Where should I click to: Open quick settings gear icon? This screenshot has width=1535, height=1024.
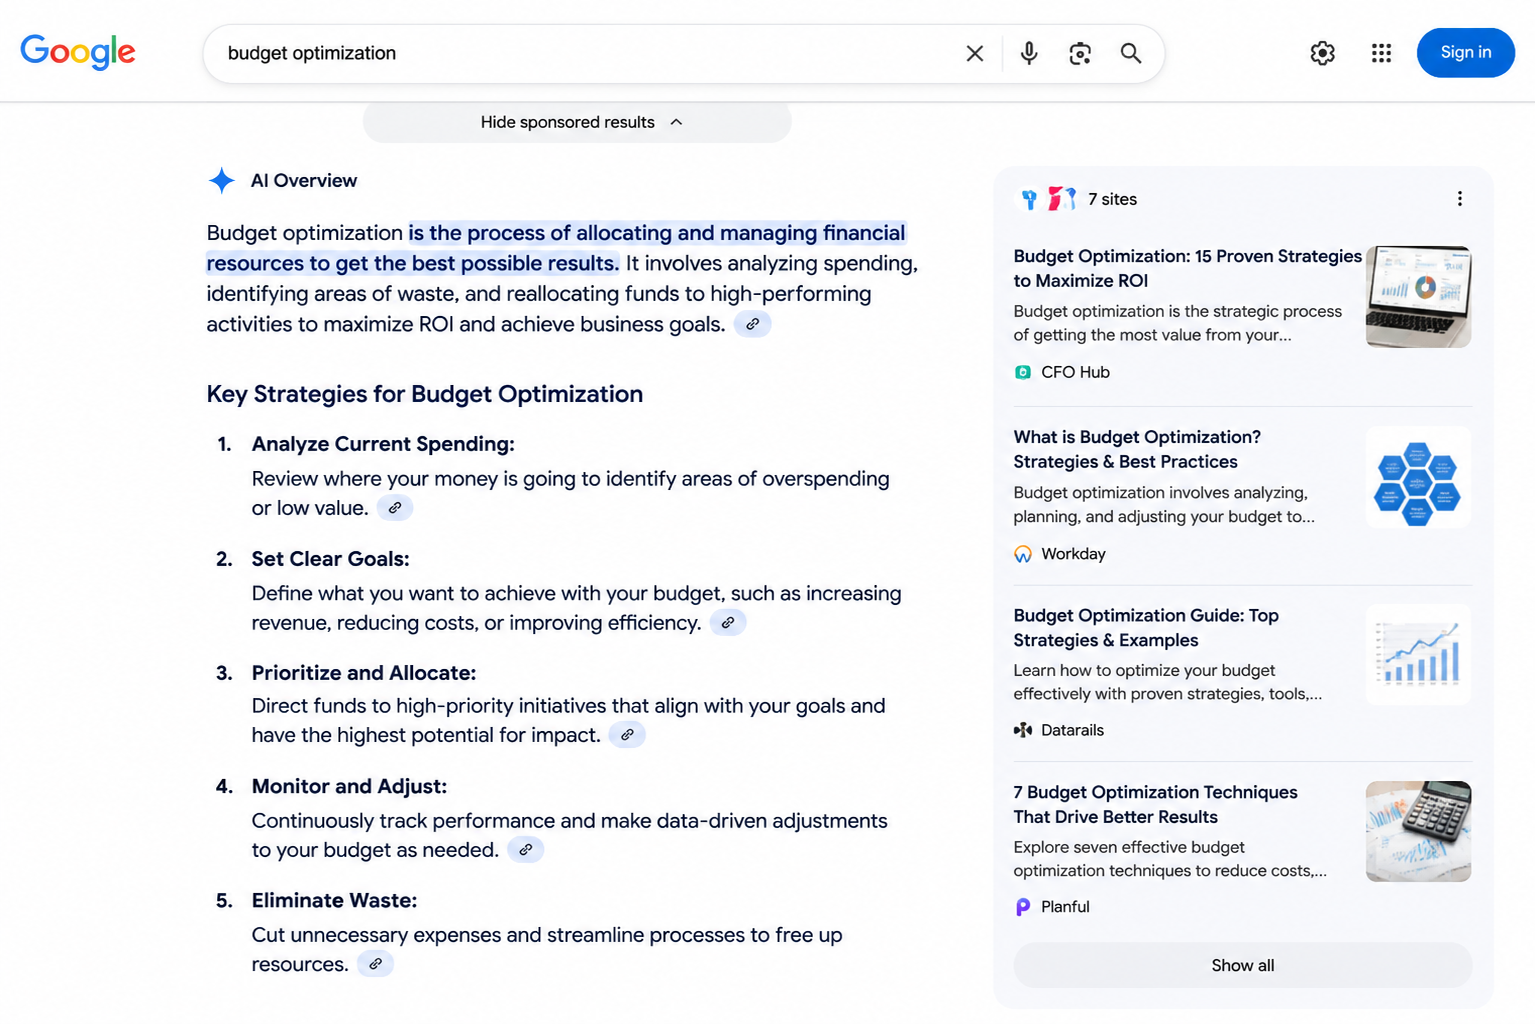click(1323, 53)
